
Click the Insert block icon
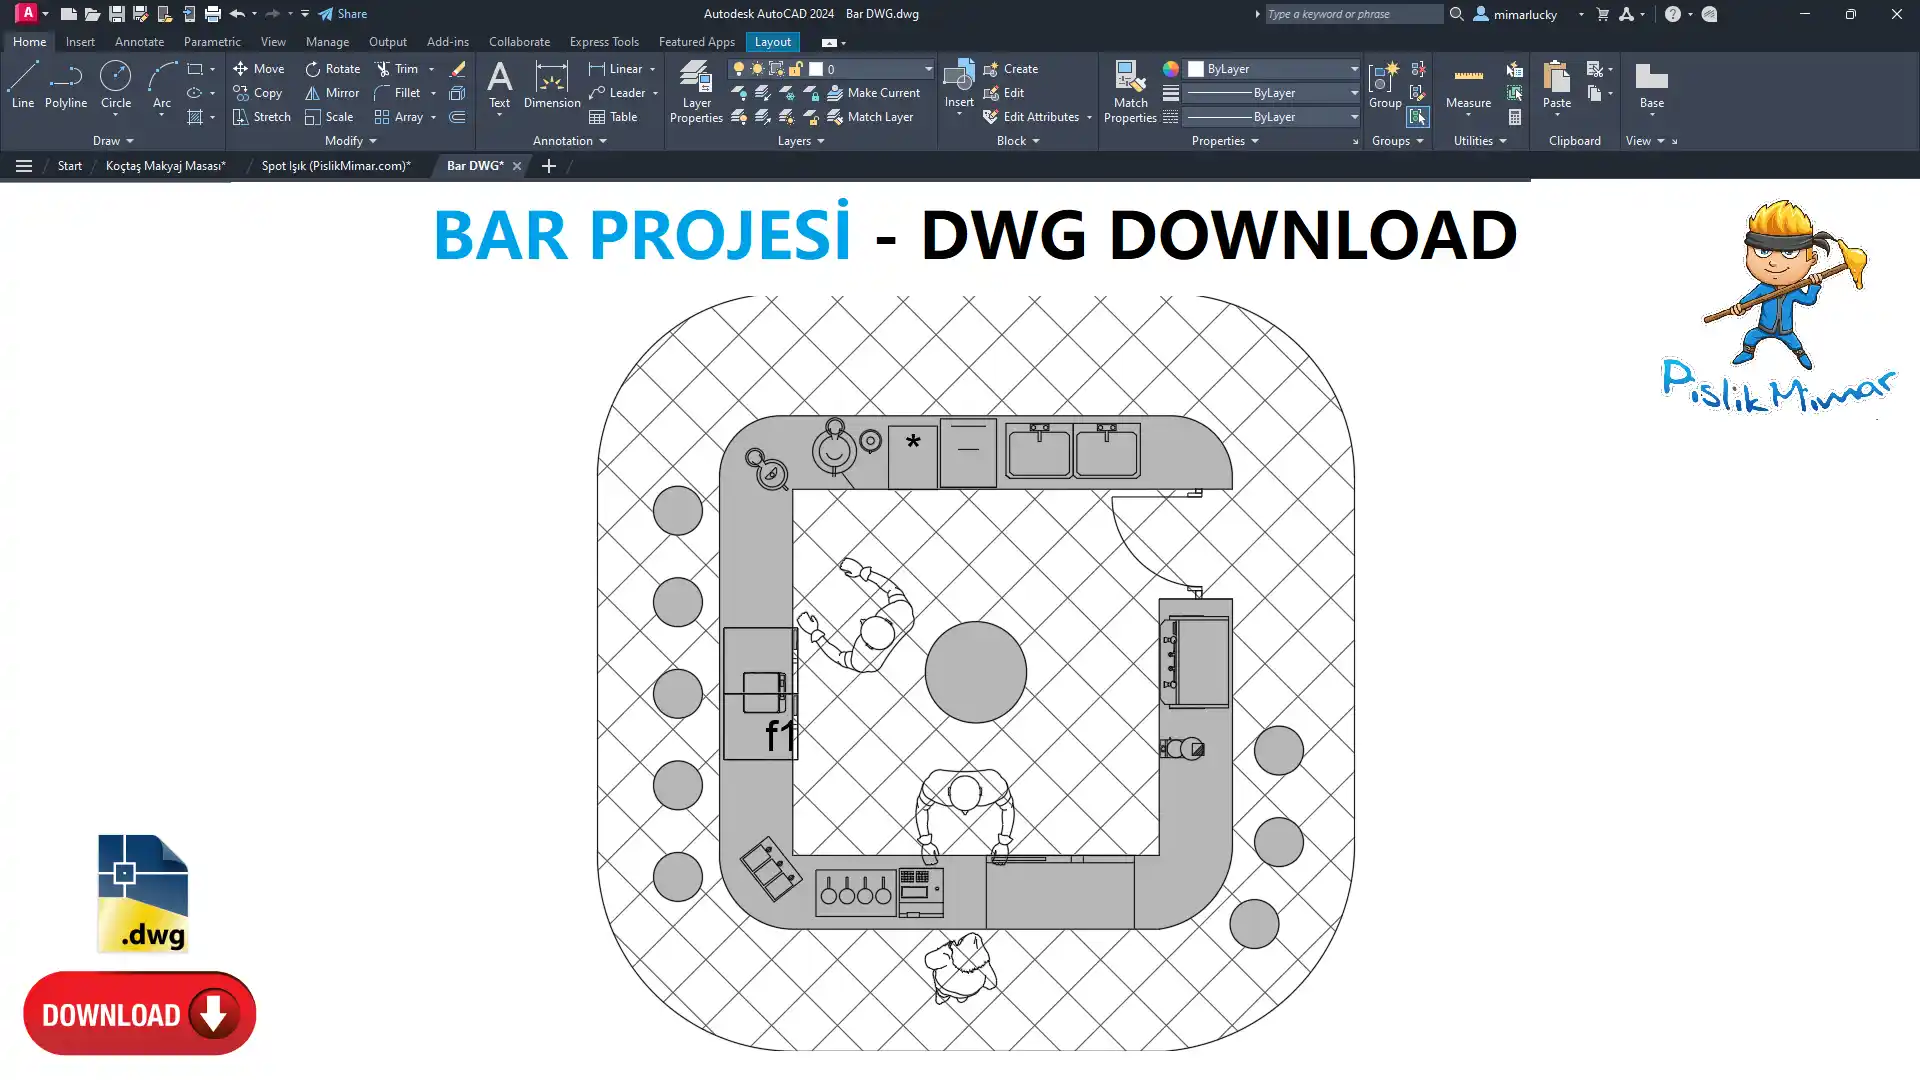[958, 77]
